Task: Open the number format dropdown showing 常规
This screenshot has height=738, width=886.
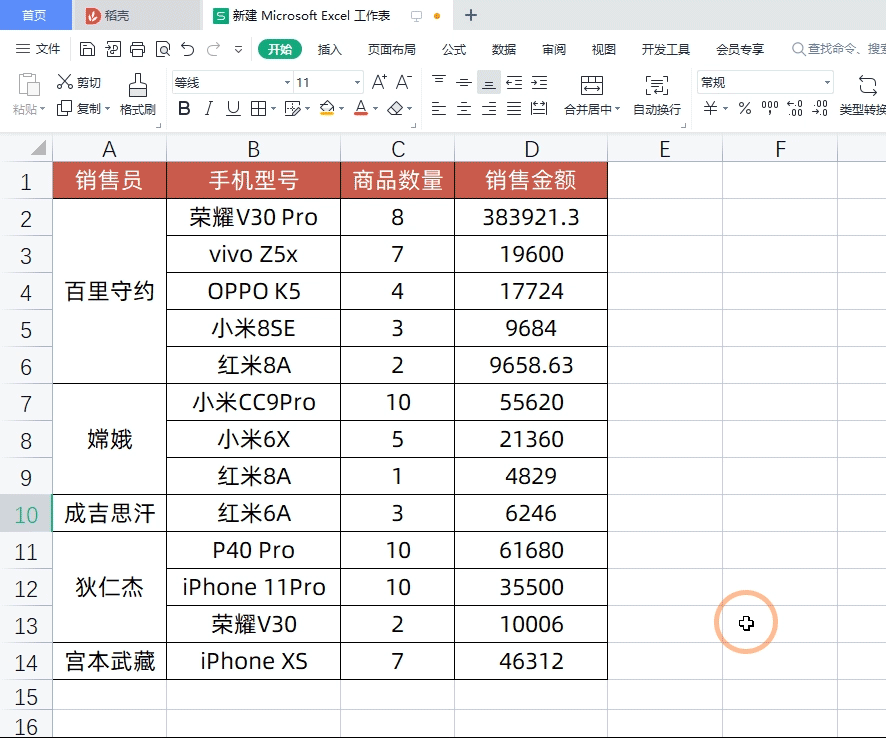Action: click(x=827, y=81)
